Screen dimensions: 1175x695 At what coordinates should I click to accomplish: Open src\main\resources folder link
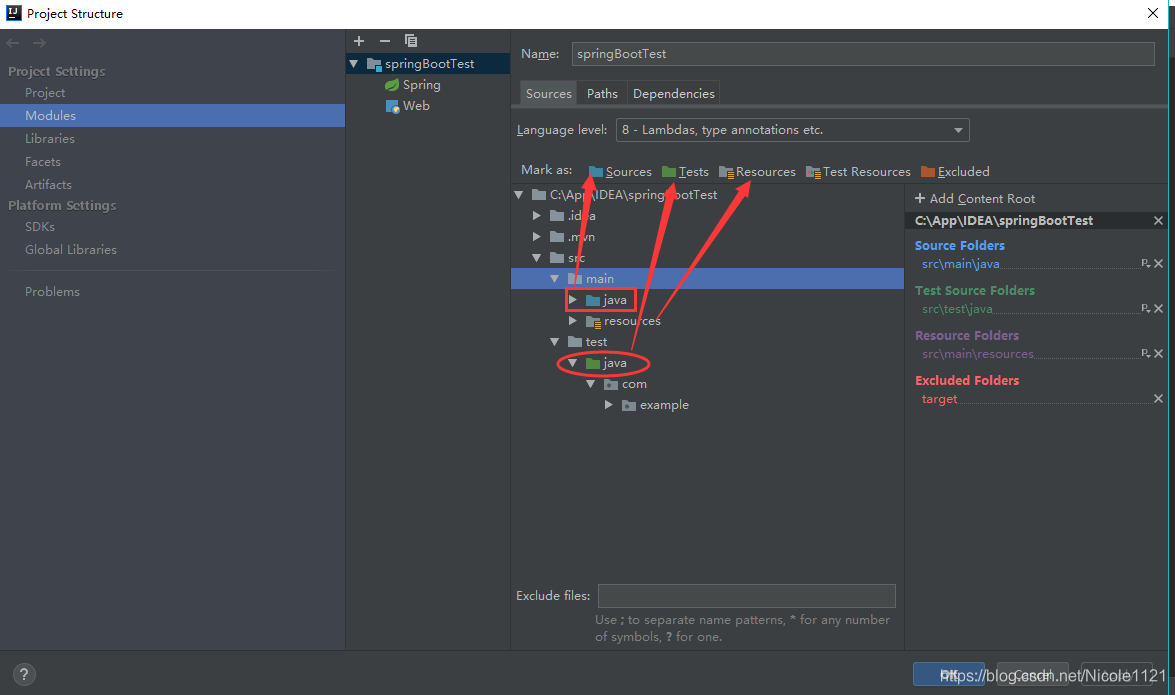pyautogui.click(x=978, y=354)
